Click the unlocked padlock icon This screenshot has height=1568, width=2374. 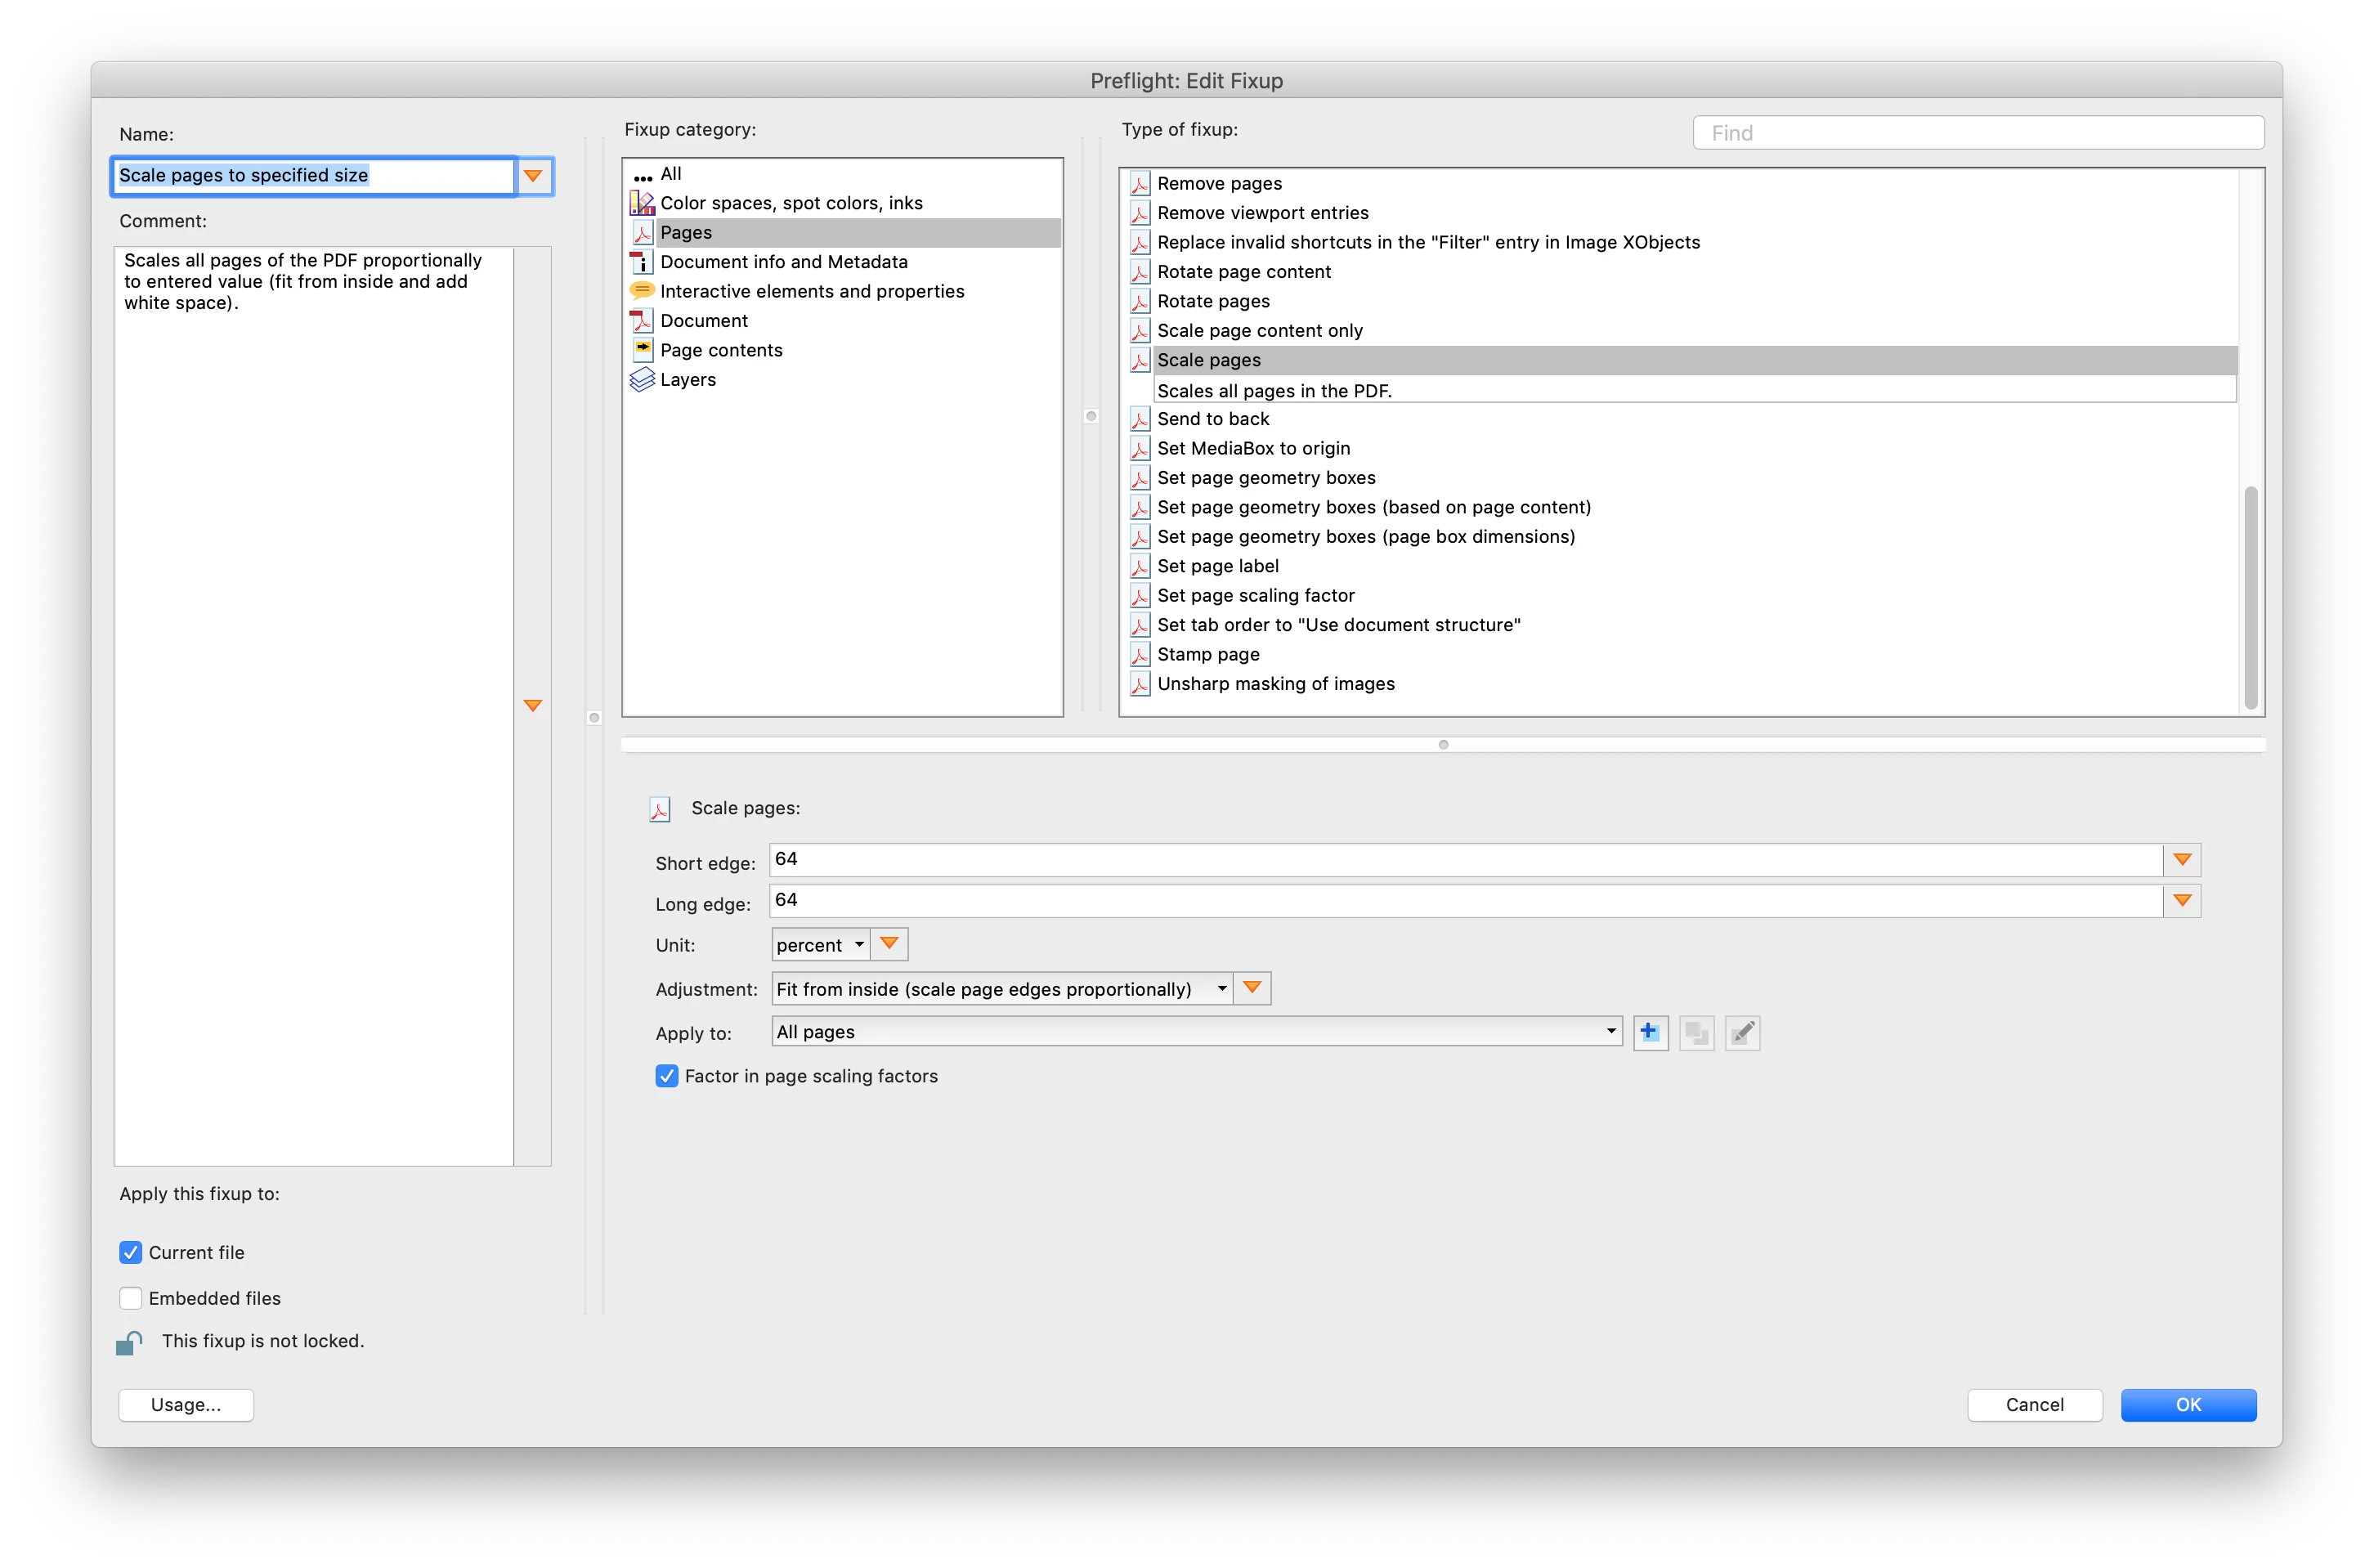pos(129,1342)
